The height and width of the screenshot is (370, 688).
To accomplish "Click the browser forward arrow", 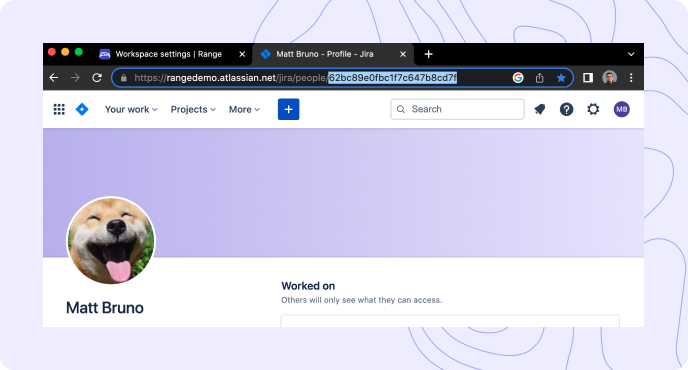I will coord(75,78).
